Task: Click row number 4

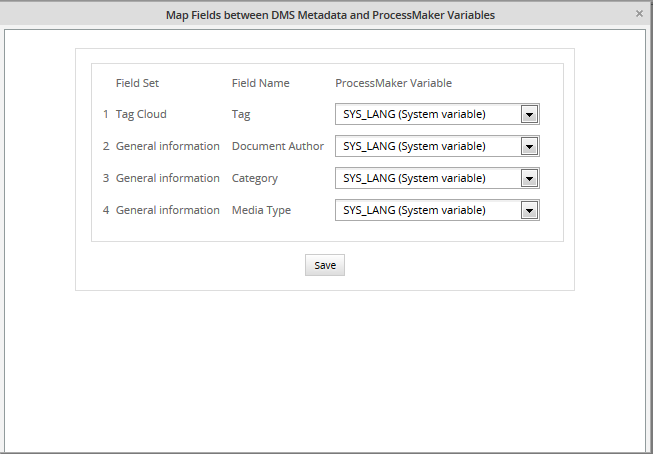Action: click(106, 211)
